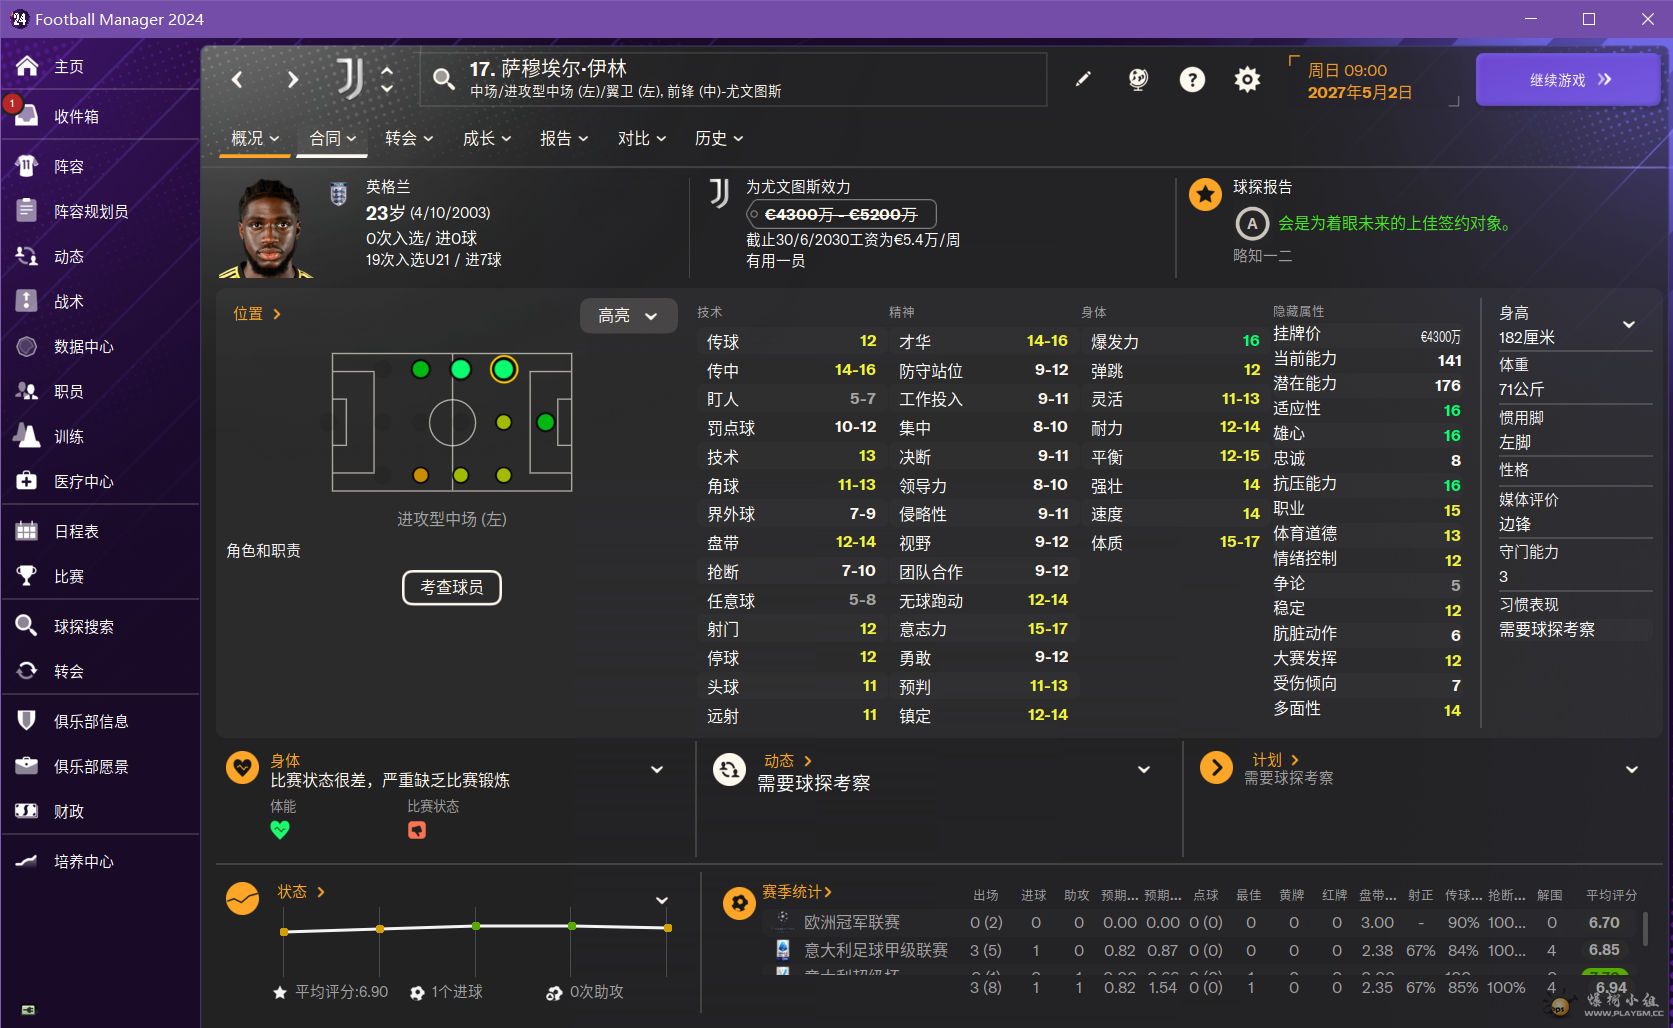This screenshot has height=1028, width=1673.
Task: Open the 位置 positions link
Action: (x=257, y=314)
